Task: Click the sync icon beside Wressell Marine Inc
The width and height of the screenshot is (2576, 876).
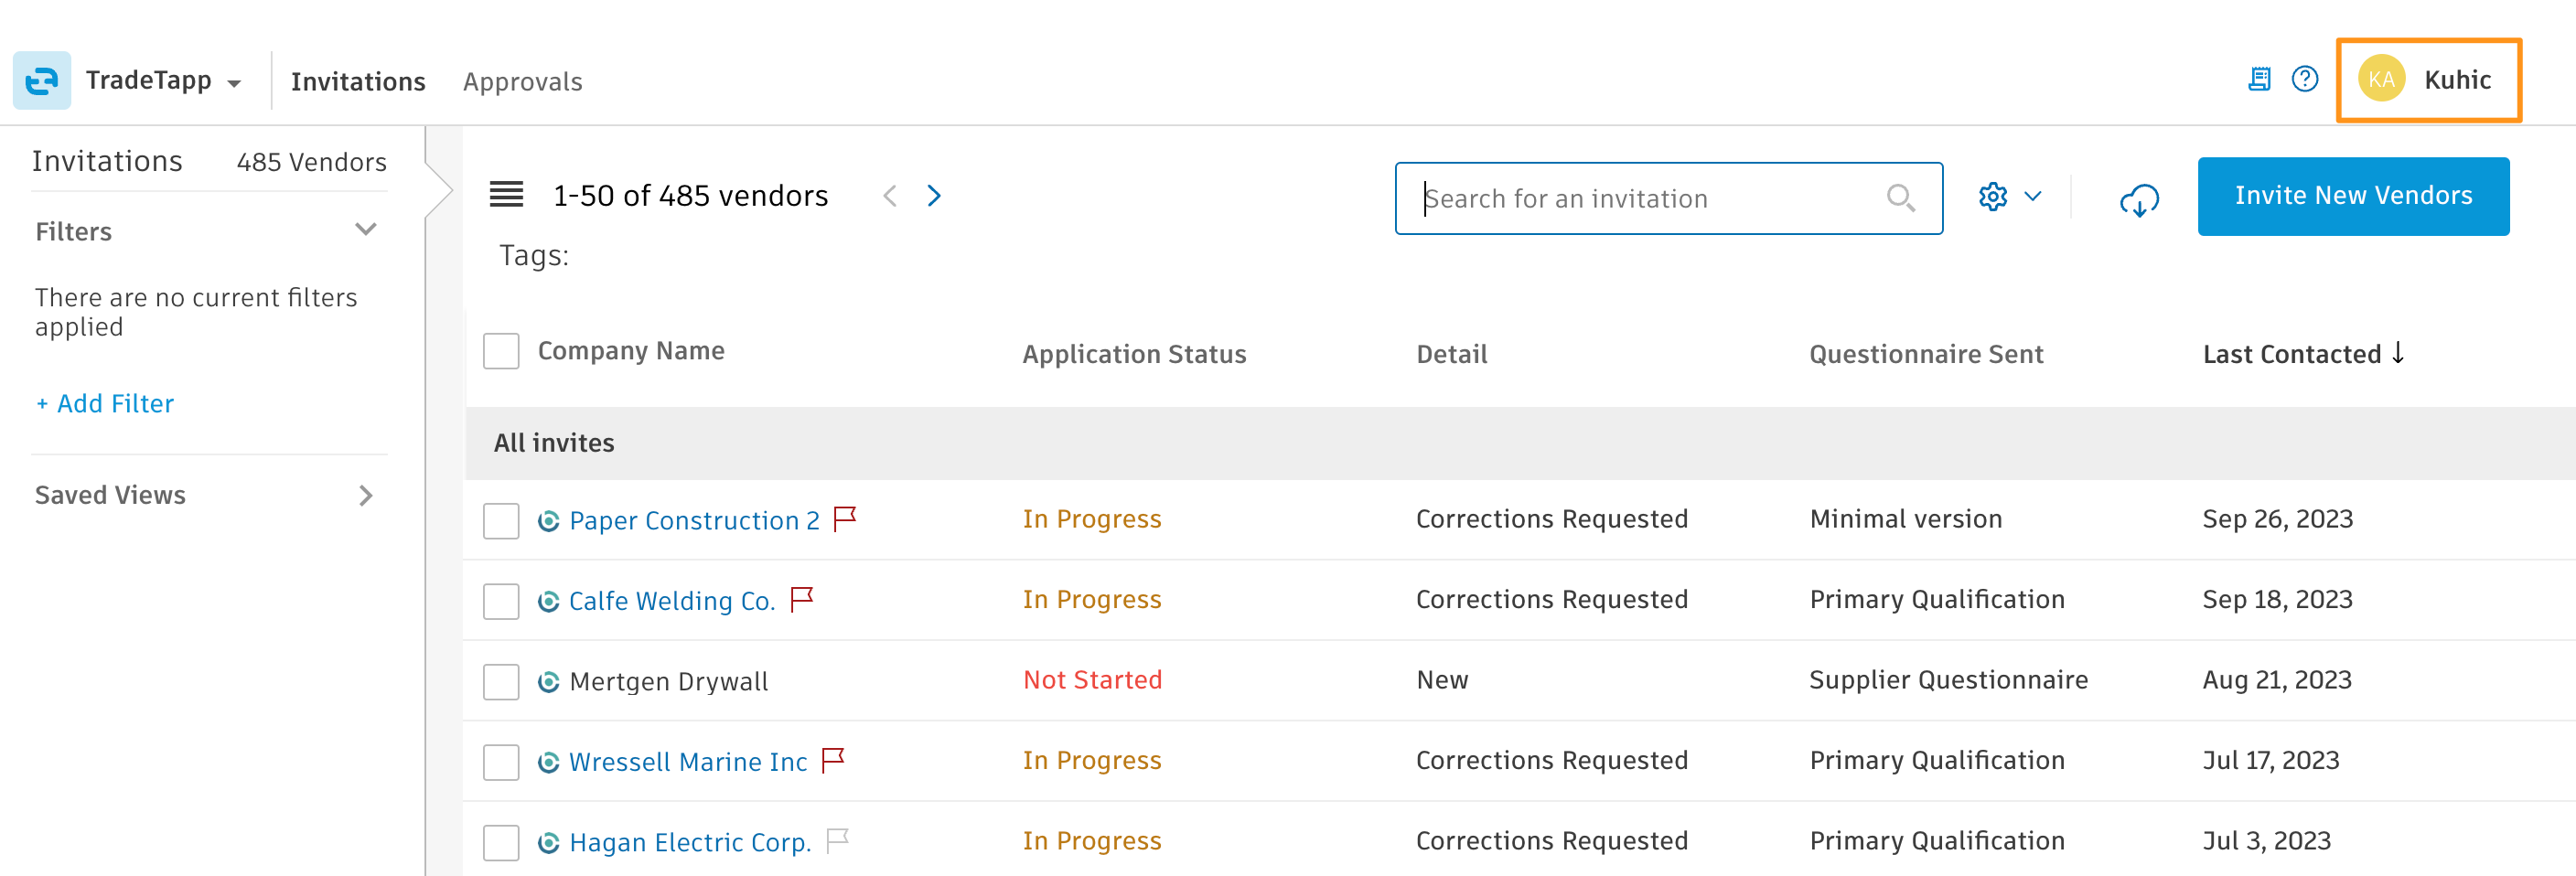Action: tap(548, 762)
